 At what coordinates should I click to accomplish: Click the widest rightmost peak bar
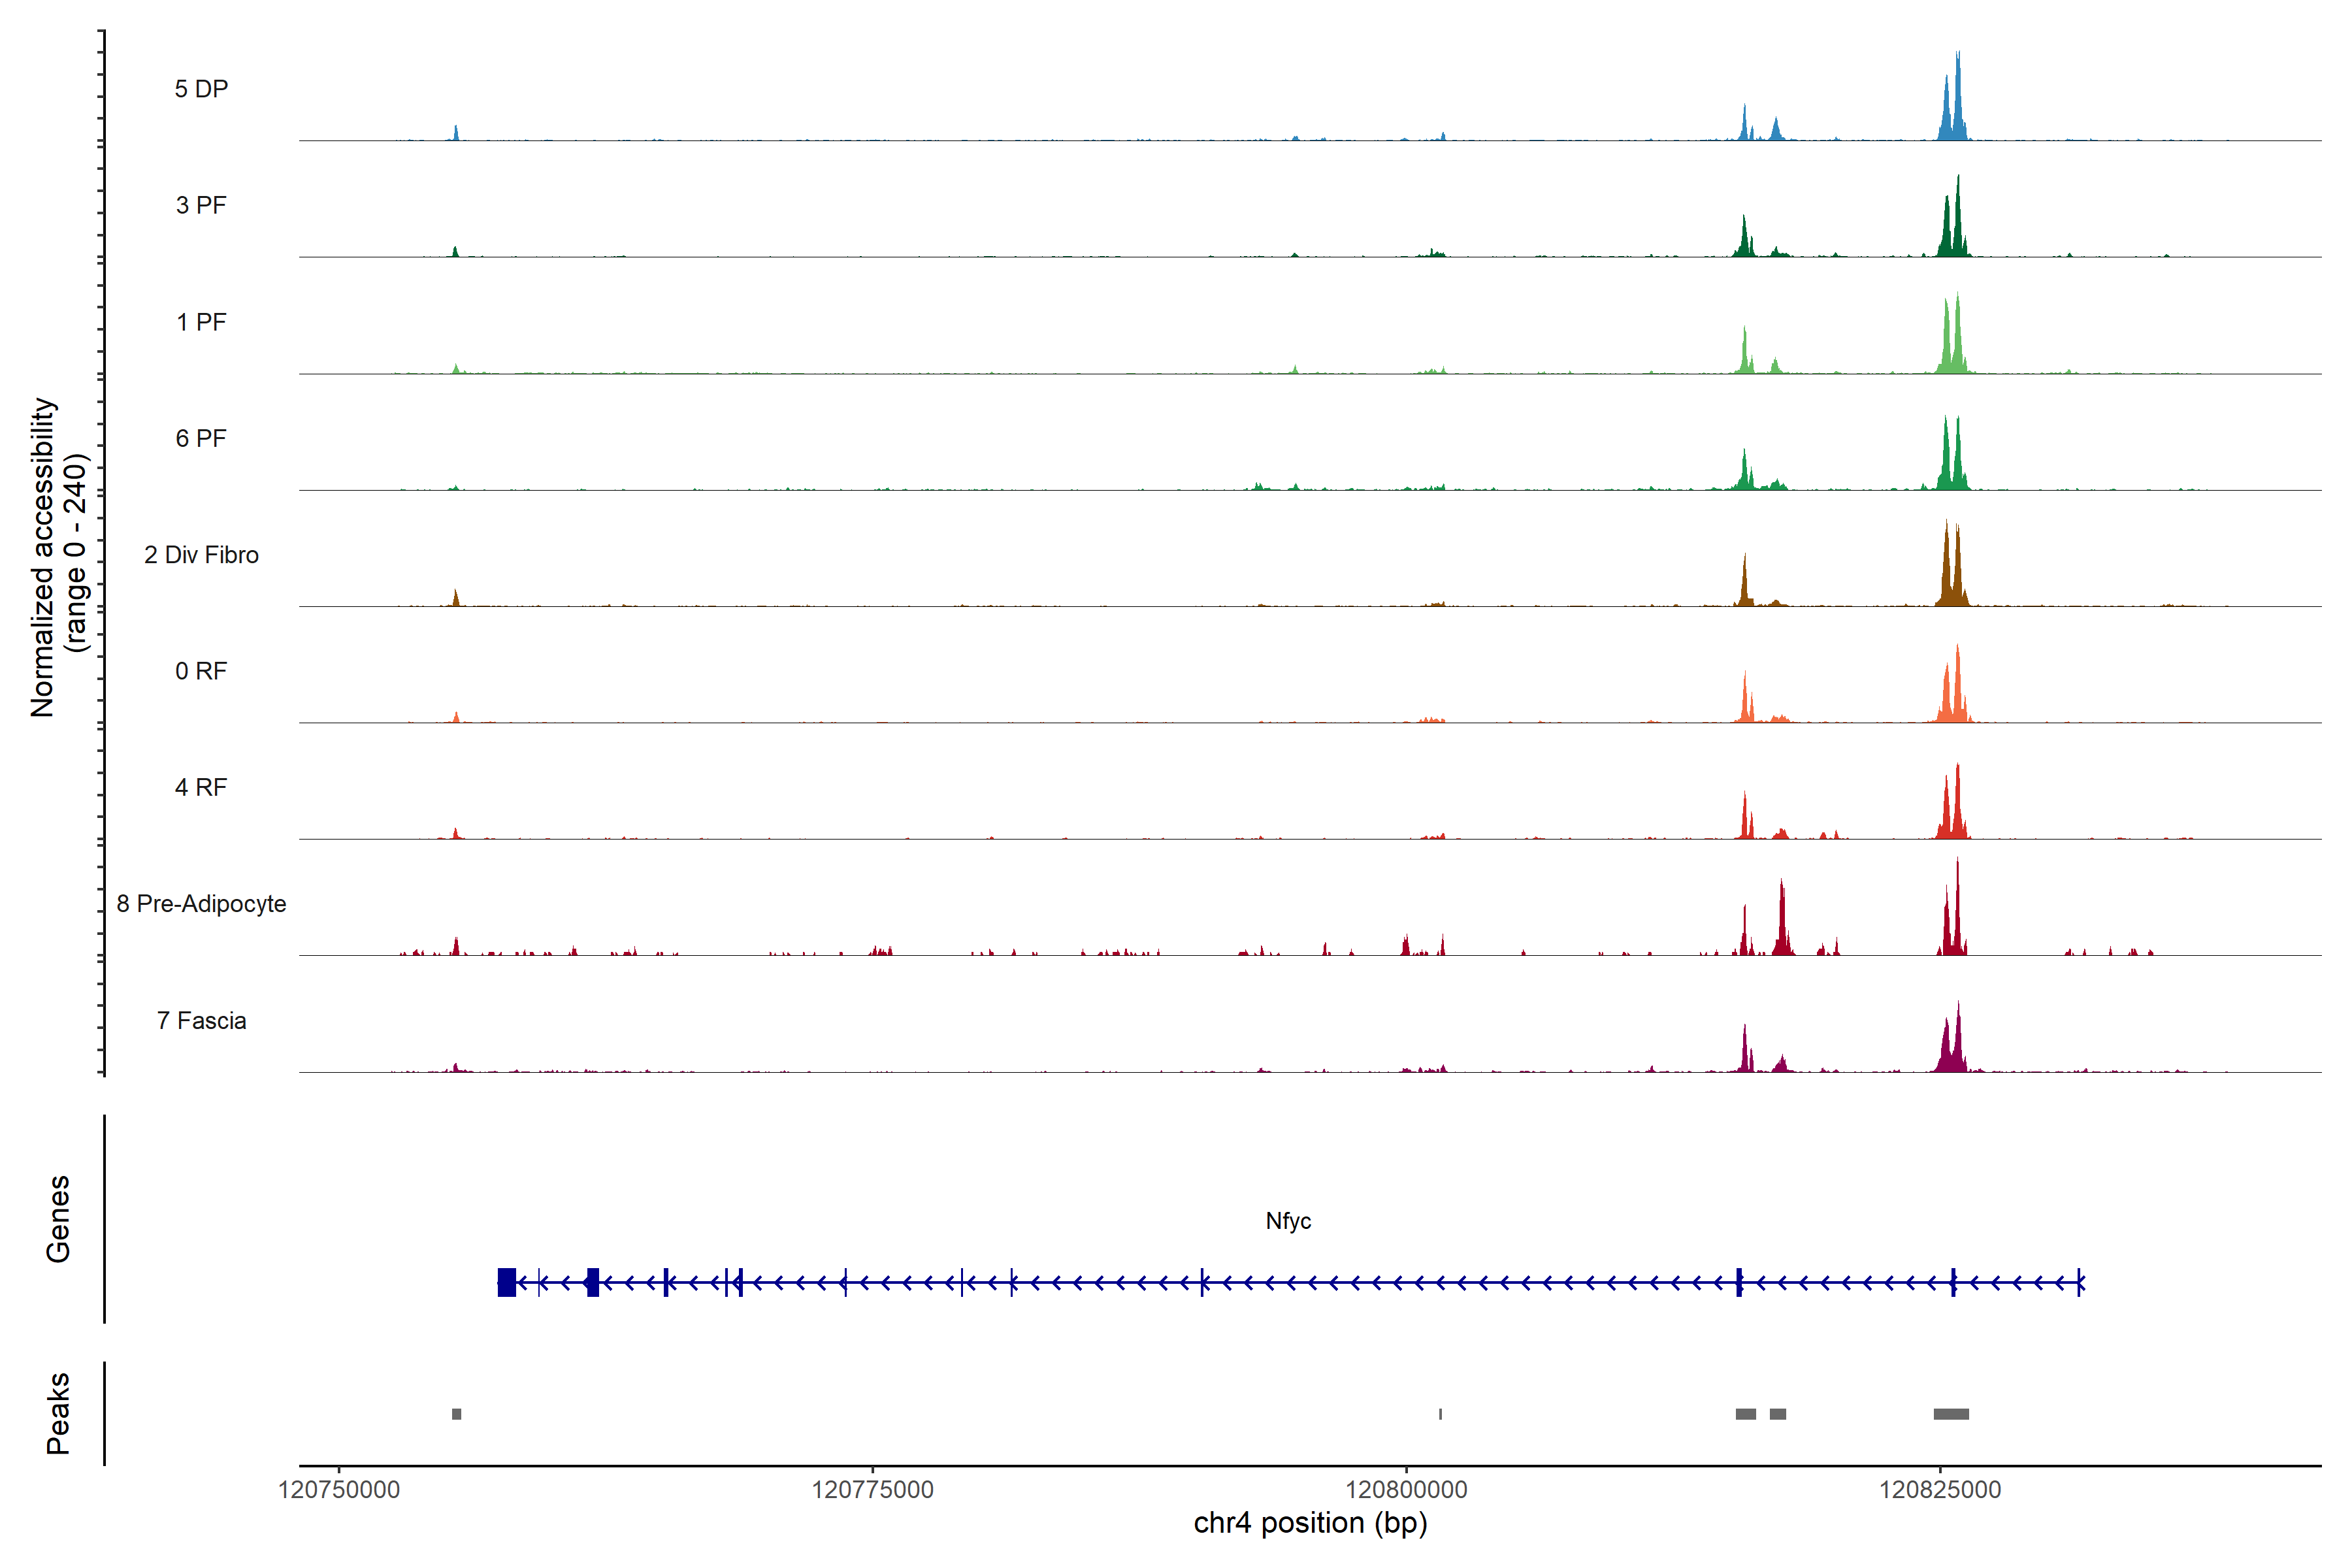[1951, 1414]
